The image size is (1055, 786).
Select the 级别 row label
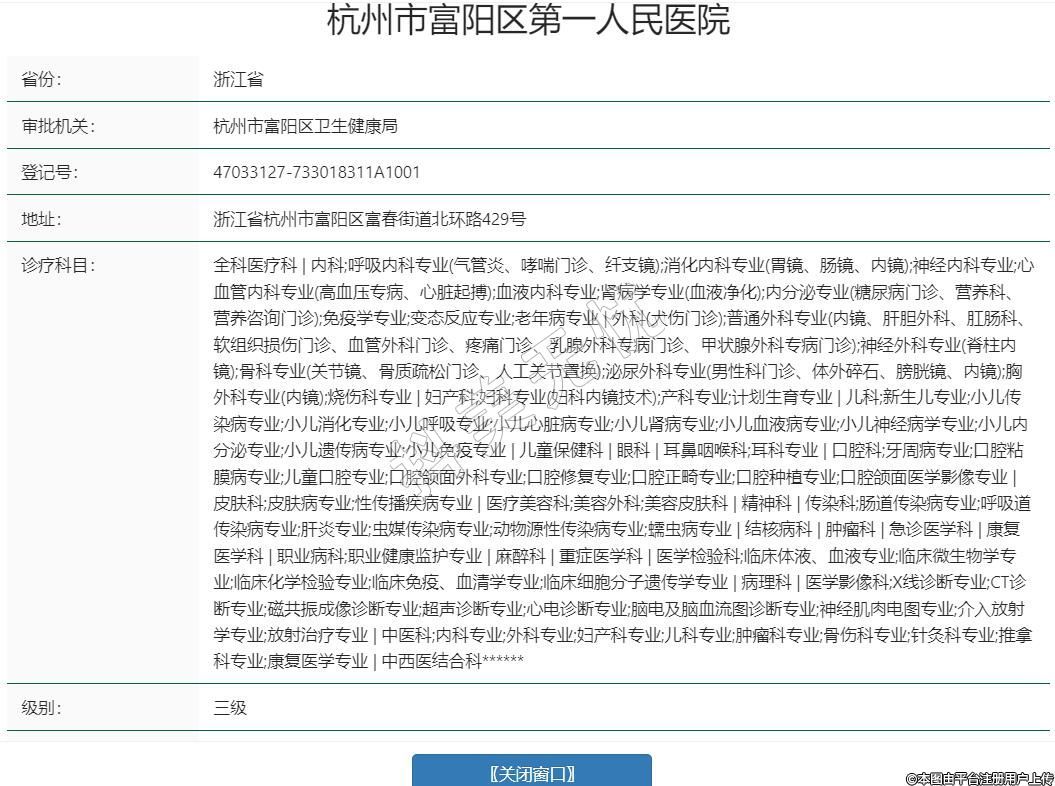pyautogui.click(x=42, y=708)
